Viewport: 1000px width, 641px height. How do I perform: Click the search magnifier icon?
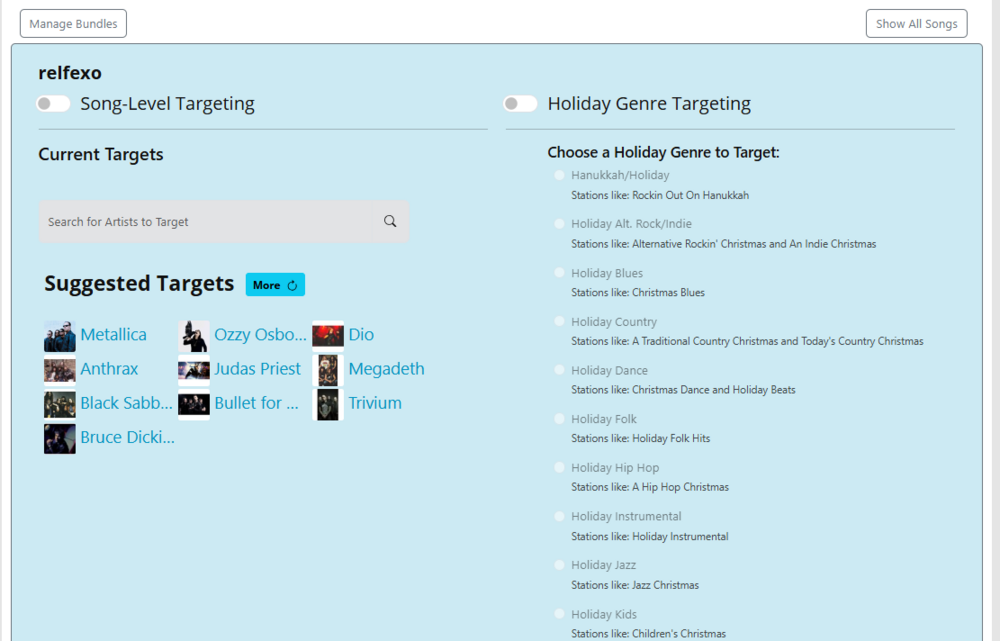pos(390,221)
